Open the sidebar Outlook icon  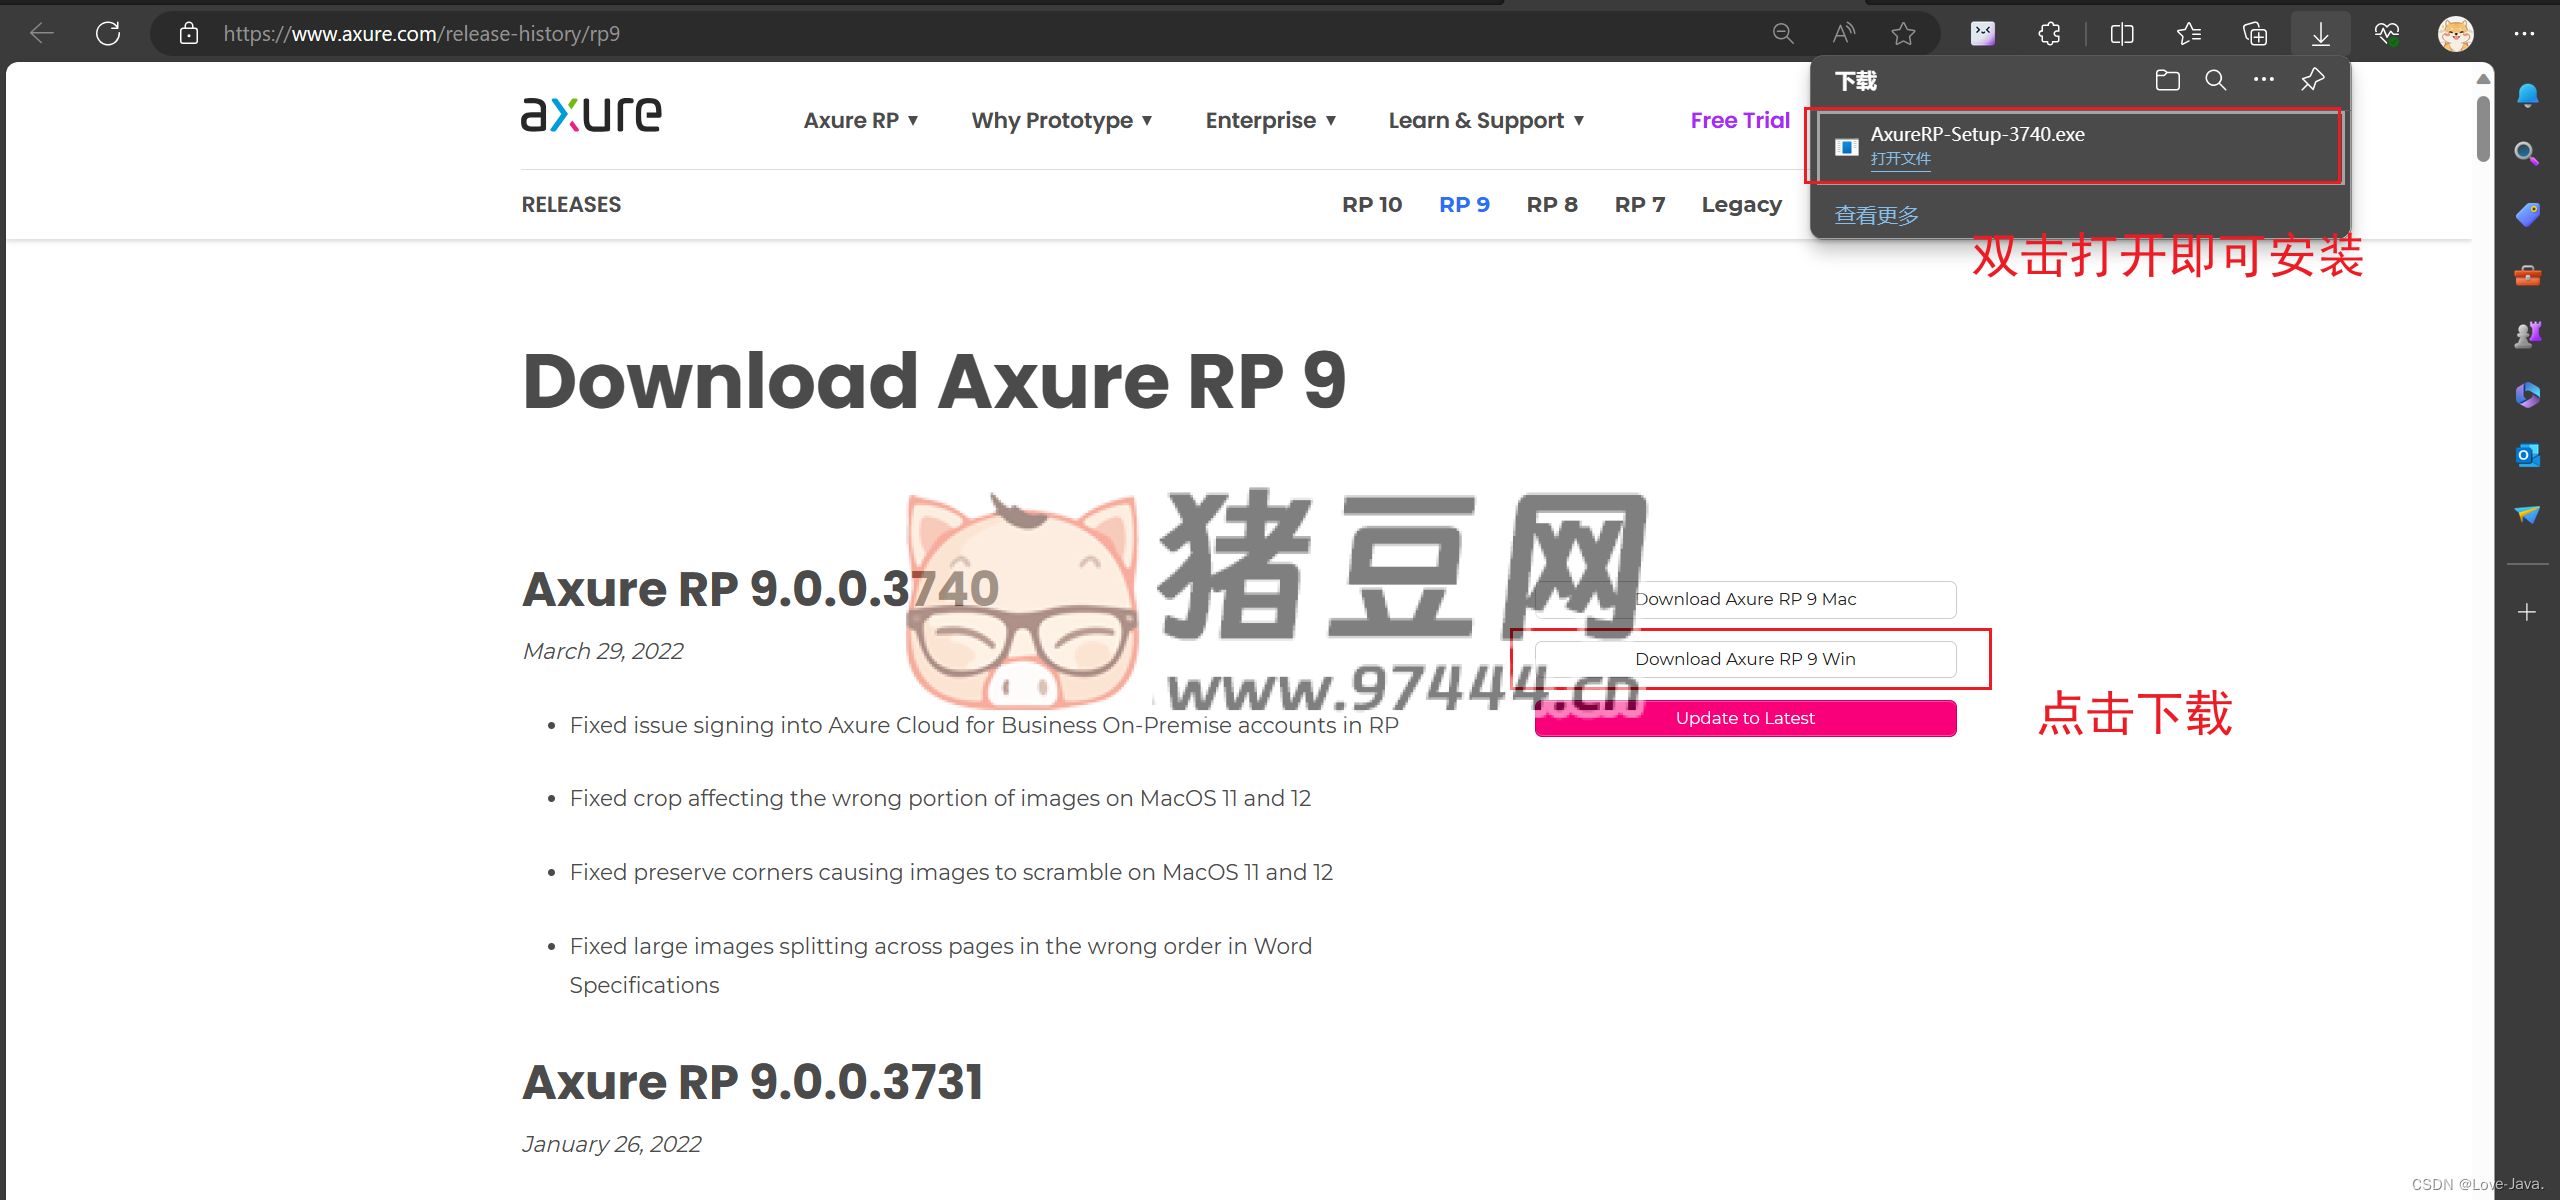(2527, 455)
